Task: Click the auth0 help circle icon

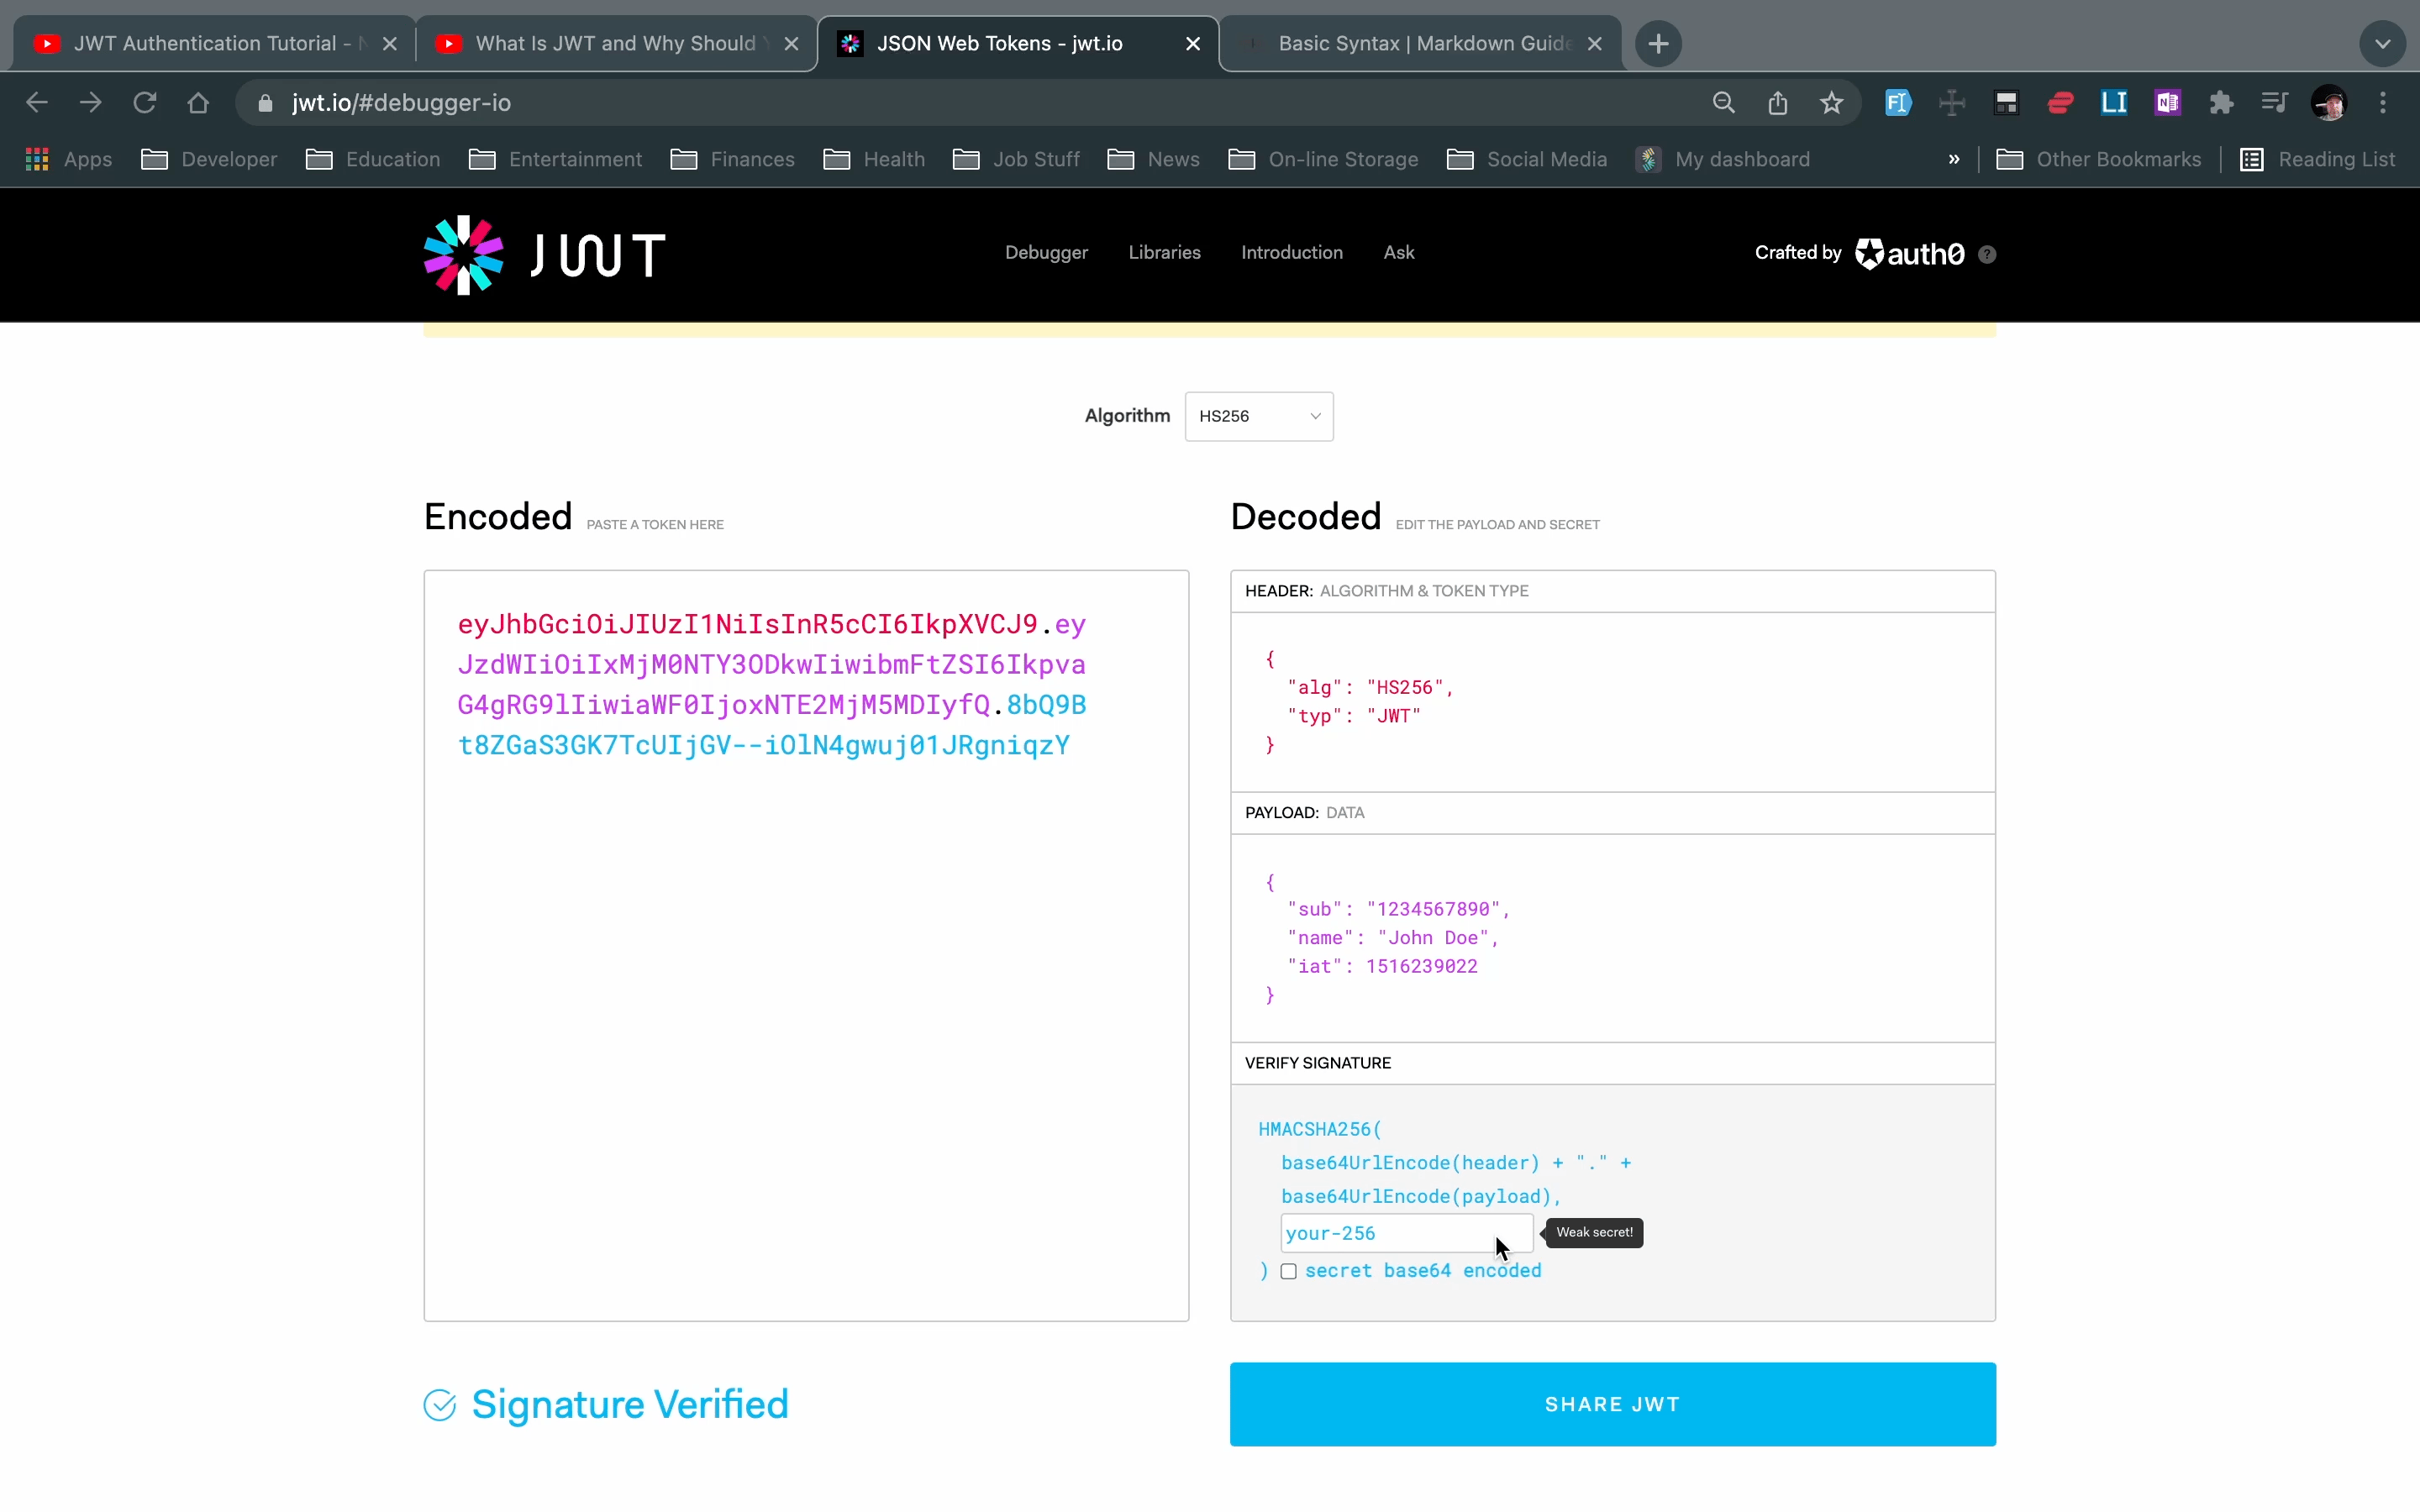Action: click(1987, 254)
